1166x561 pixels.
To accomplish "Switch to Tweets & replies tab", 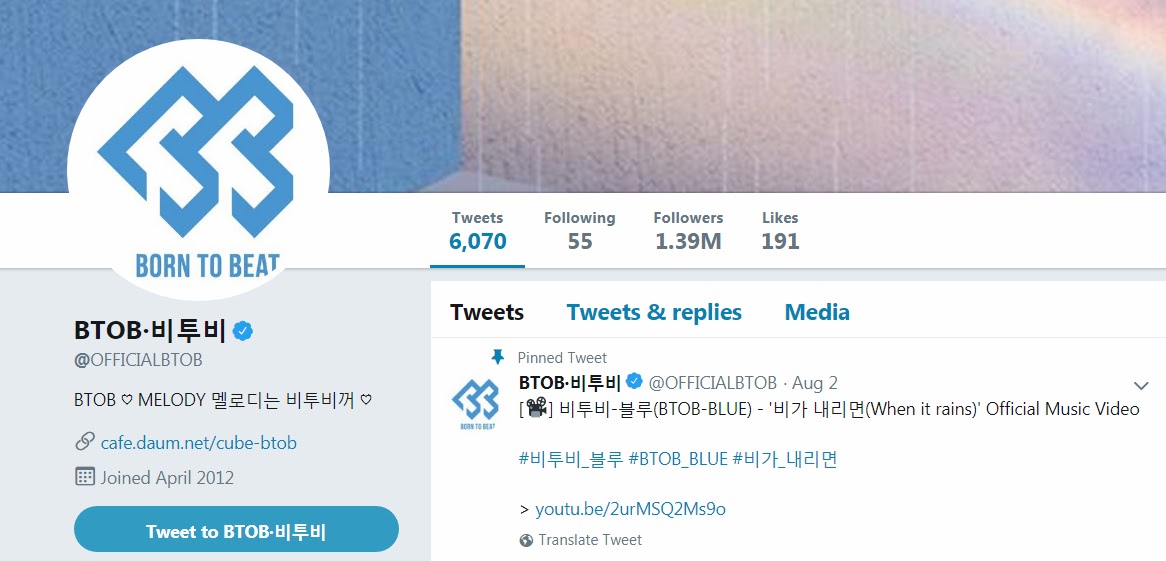I will coord(654,312).
